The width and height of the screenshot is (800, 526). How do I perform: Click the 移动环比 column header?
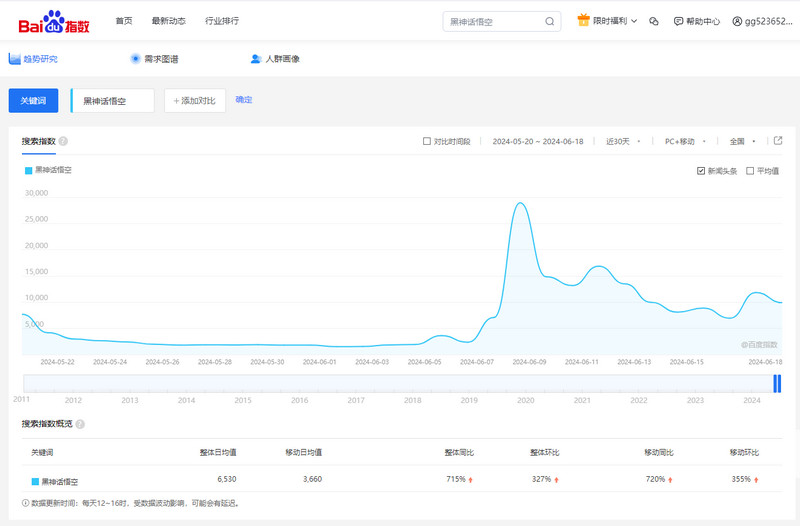click(x=744, y=453)
